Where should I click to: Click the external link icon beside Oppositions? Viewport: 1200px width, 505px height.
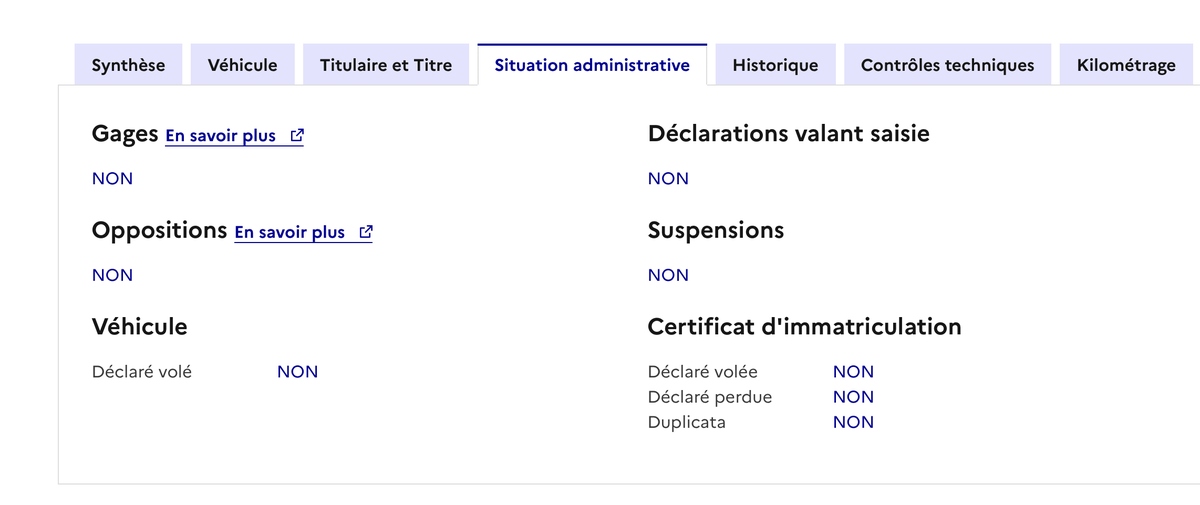coord(366,233)
